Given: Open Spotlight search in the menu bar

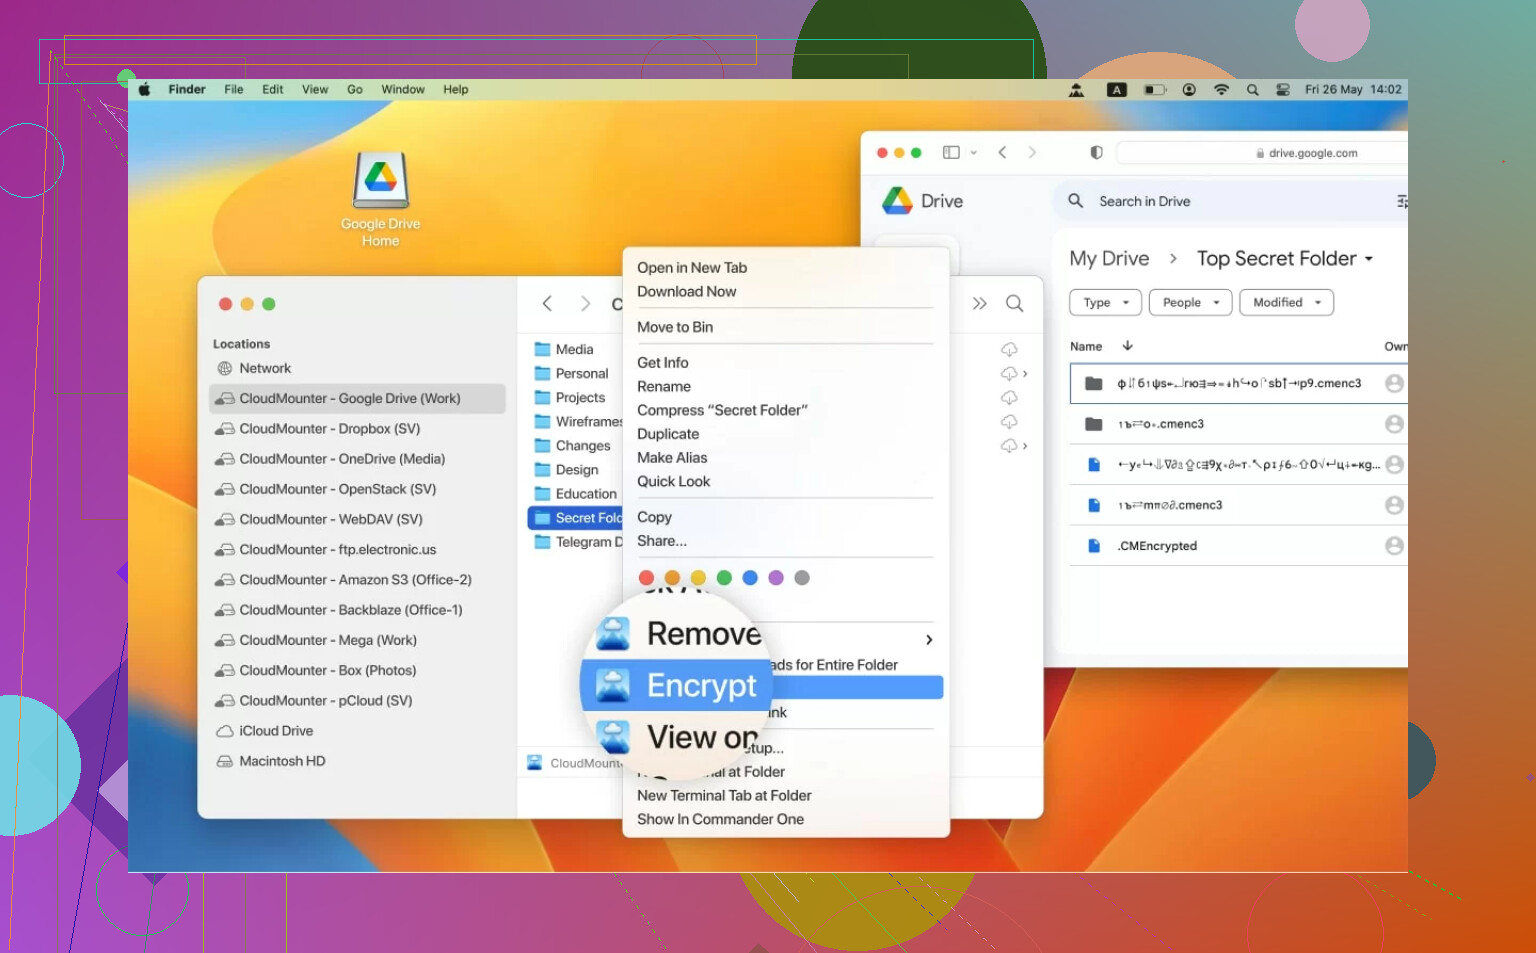Looking at the screenshot, I should pyautogui.click(x=1252, y=90).
